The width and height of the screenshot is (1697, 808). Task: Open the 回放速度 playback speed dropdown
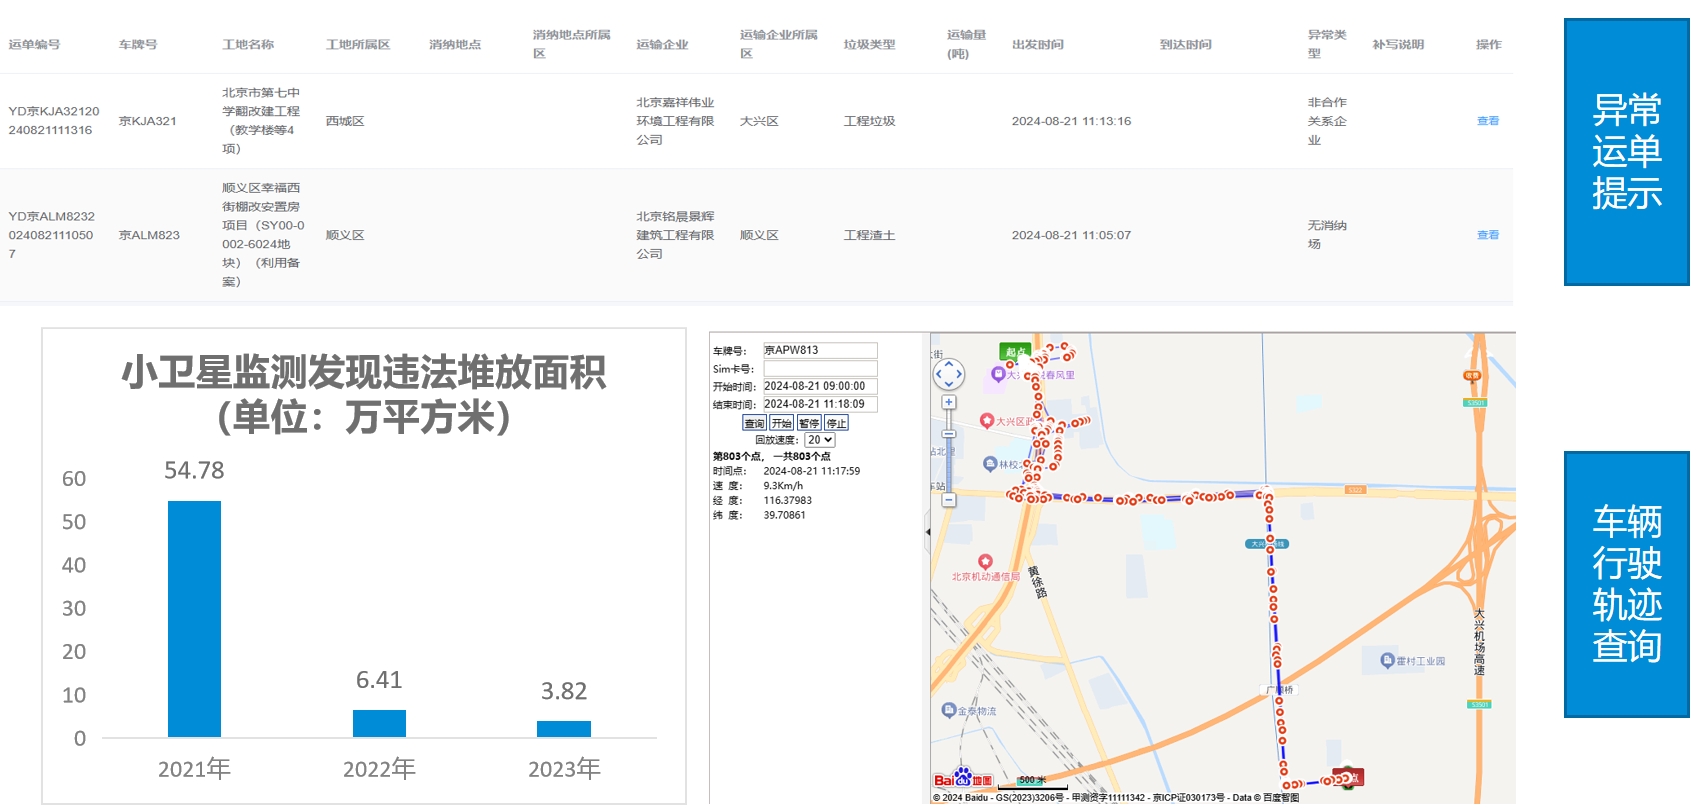[x=820, y=440]
